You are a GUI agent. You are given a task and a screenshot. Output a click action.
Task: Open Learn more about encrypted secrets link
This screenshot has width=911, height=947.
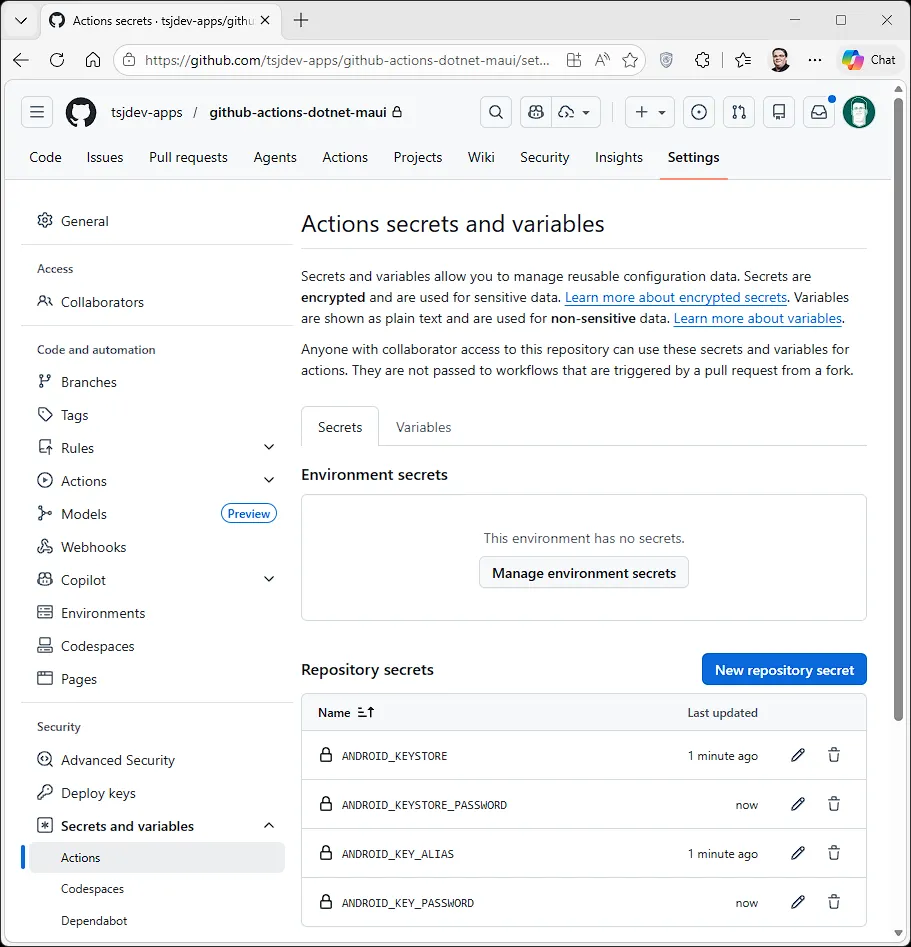point(675,297)
